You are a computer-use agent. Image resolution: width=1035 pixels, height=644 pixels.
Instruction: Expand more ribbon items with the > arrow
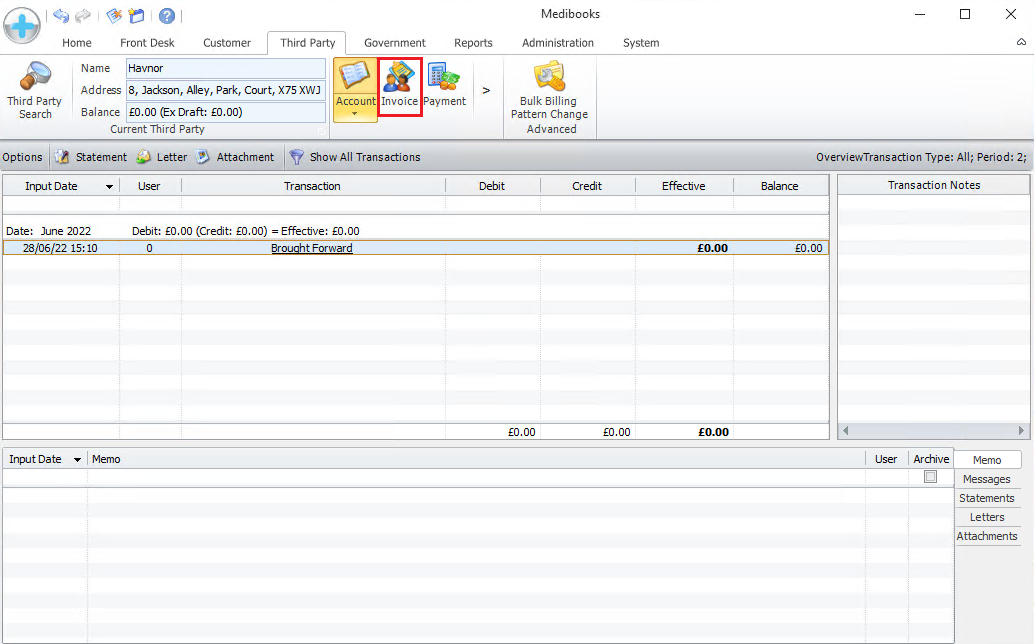point(486,90)
